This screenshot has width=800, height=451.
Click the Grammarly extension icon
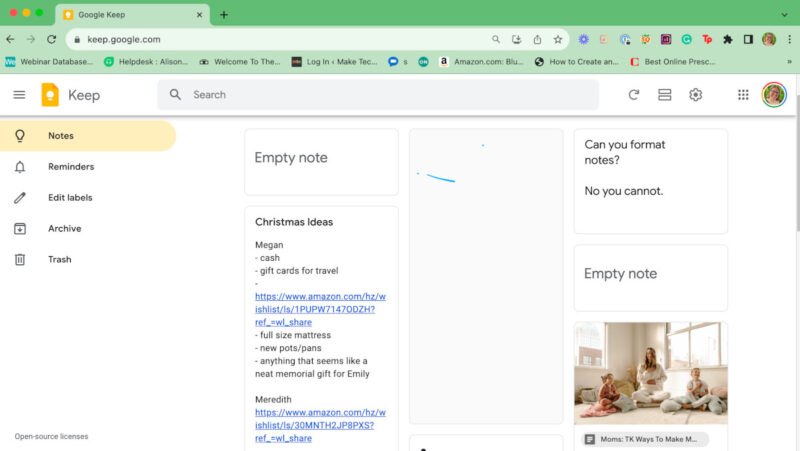(x=686, y=39)
